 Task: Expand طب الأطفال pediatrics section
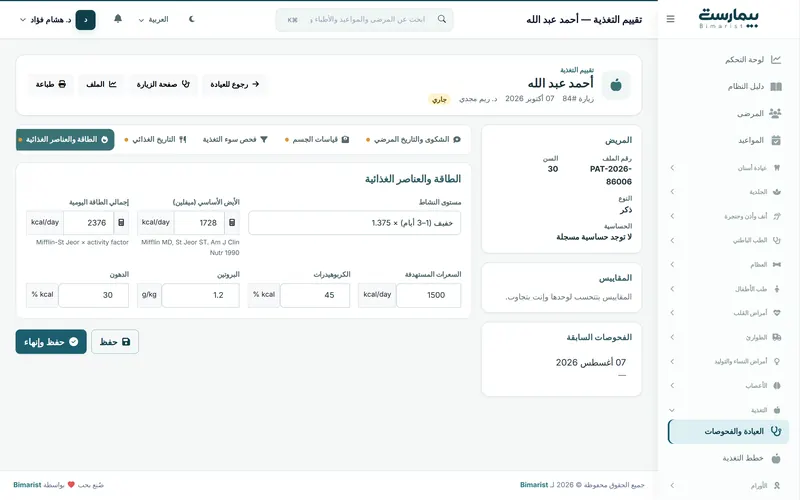[728, 289]
